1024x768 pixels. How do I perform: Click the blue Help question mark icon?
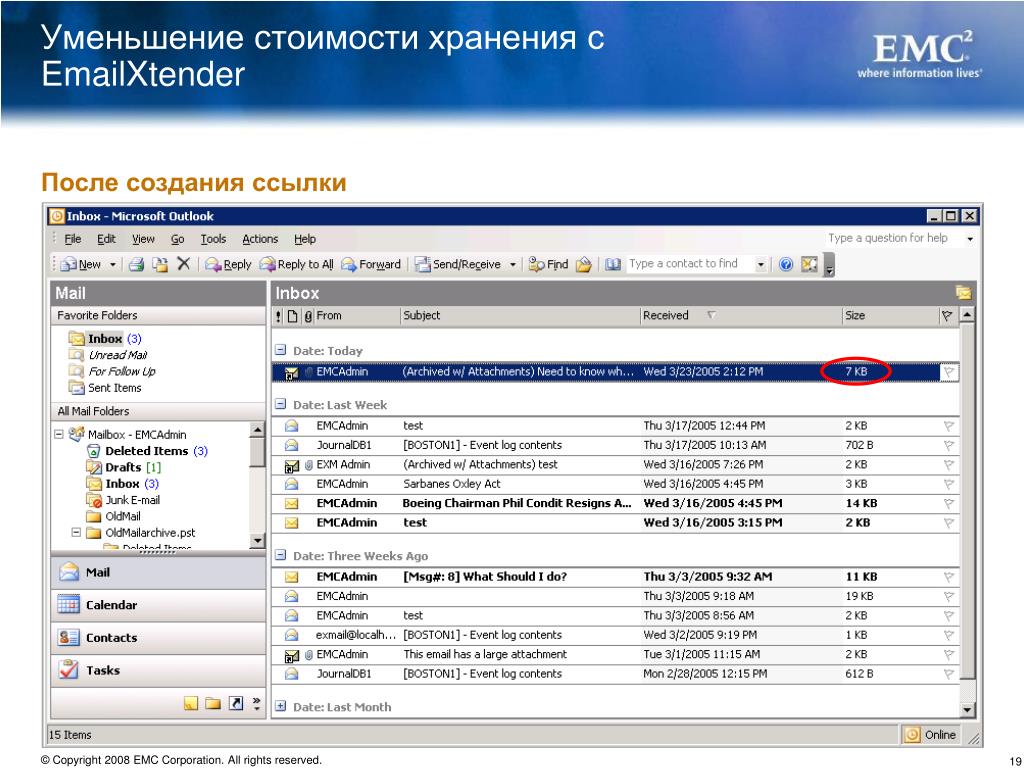[786, 264]
